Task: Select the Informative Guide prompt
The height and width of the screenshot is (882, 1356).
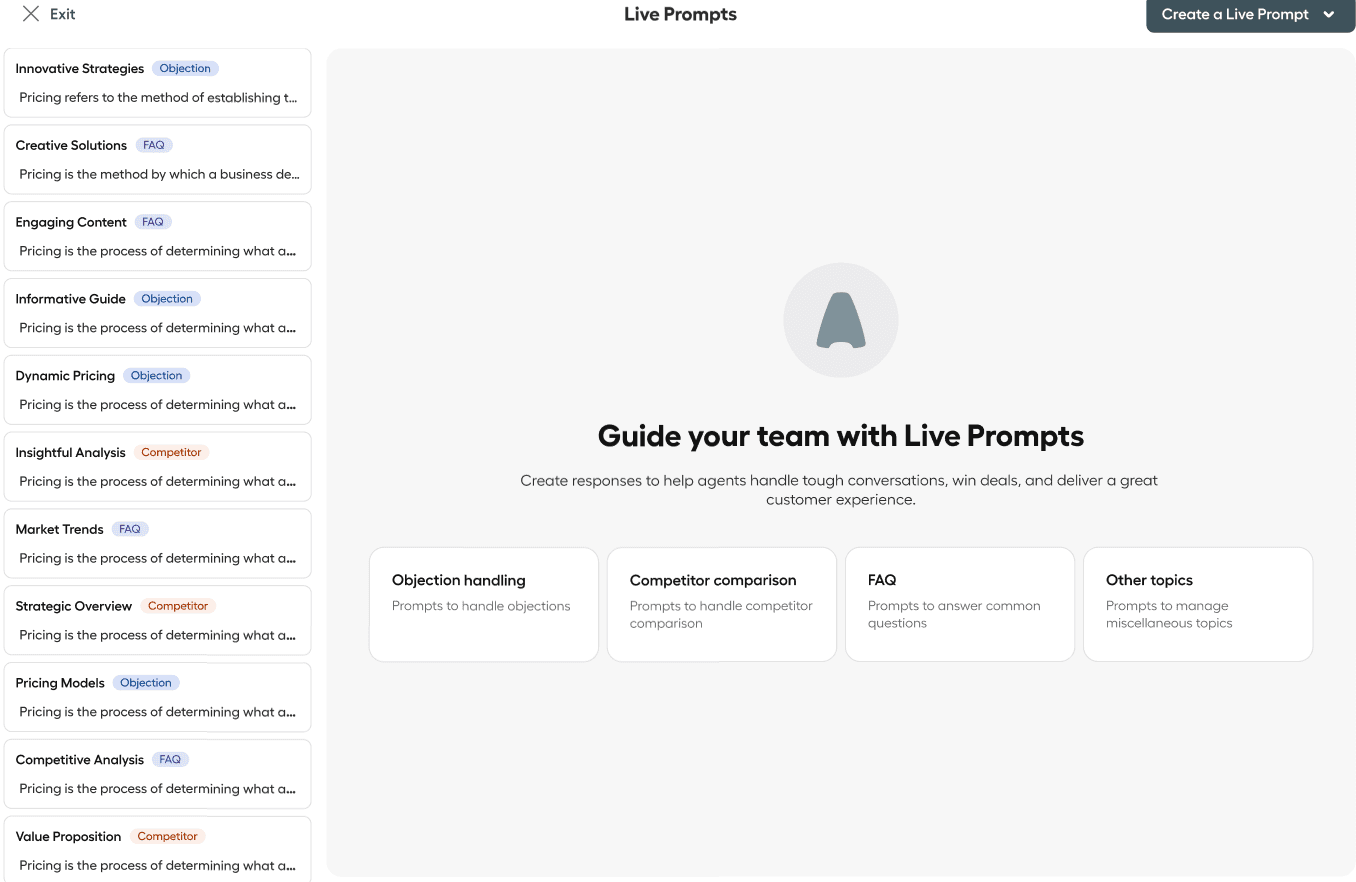Action: [157, 314]
